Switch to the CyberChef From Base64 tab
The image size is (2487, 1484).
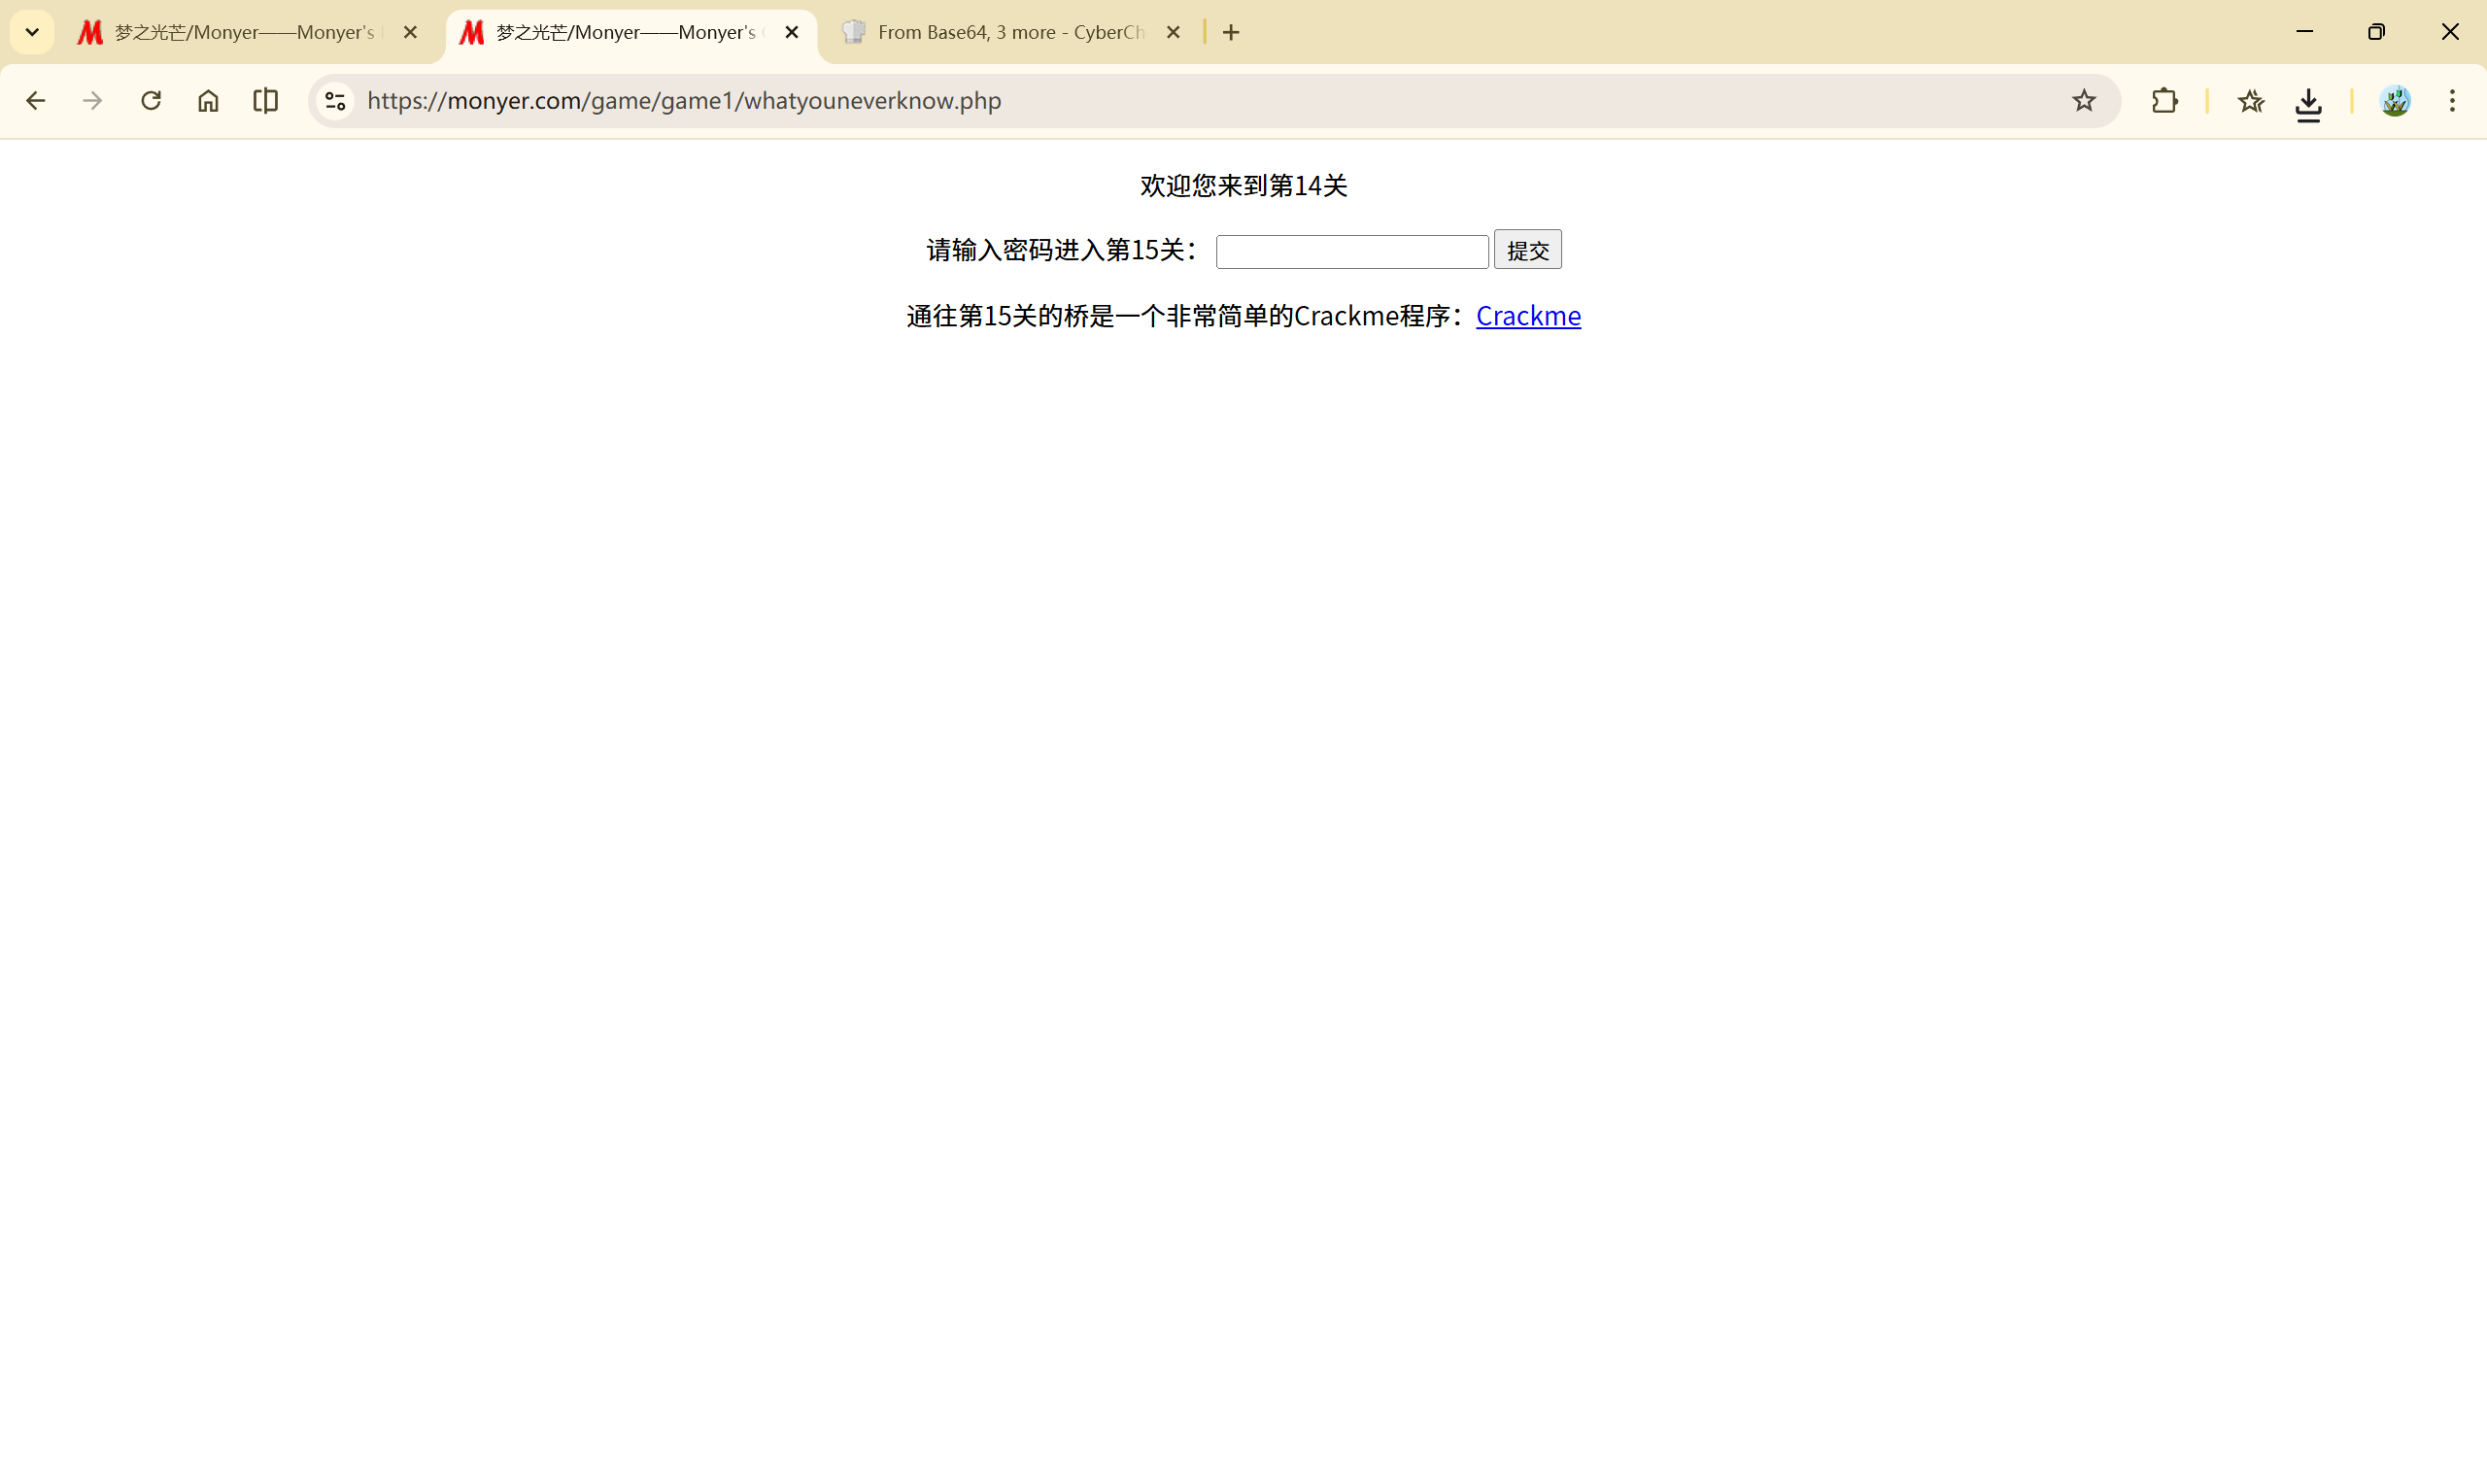[1005, 33]
